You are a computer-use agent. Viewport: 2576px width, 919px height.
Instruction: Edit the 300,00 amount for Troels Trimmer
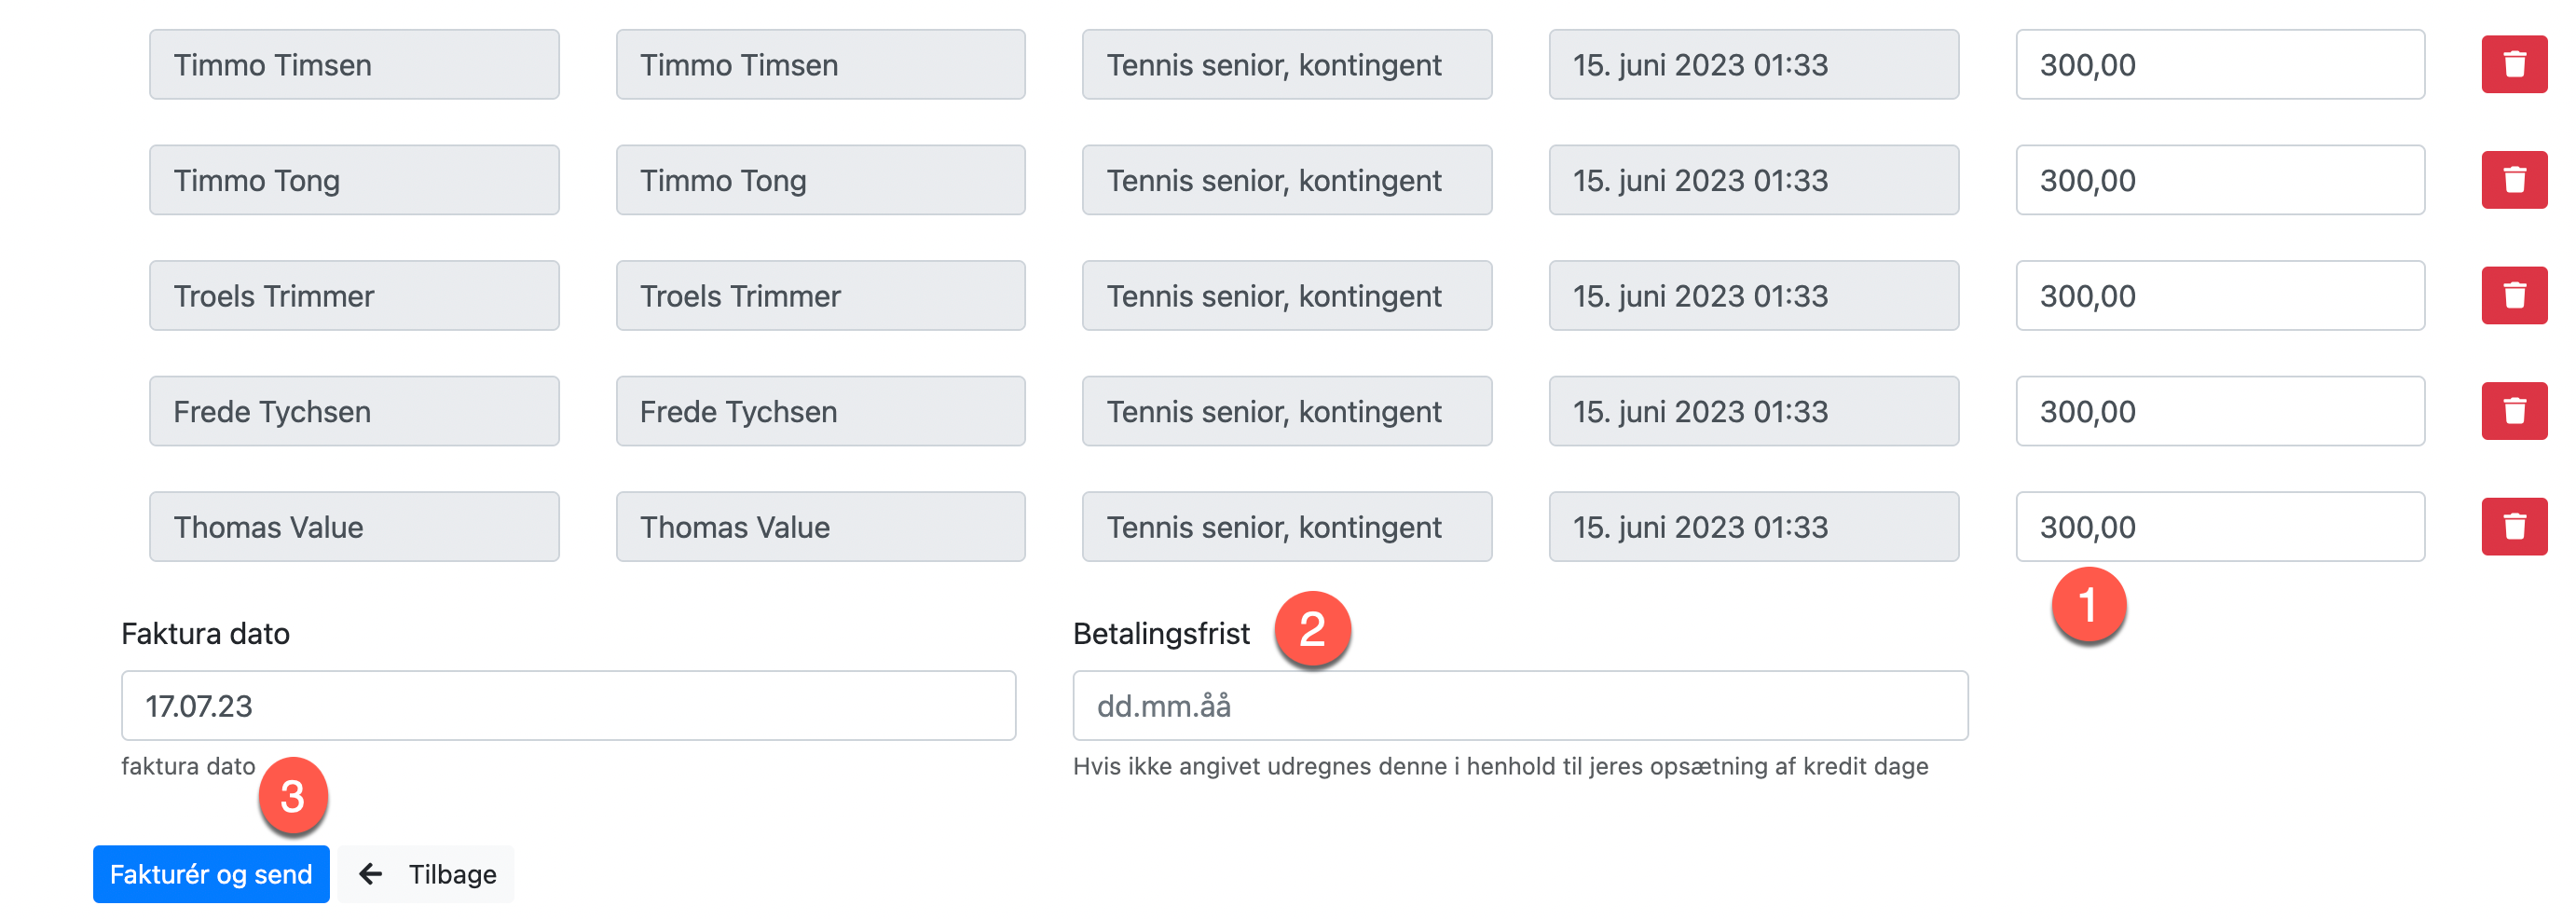click(2220, 296)
